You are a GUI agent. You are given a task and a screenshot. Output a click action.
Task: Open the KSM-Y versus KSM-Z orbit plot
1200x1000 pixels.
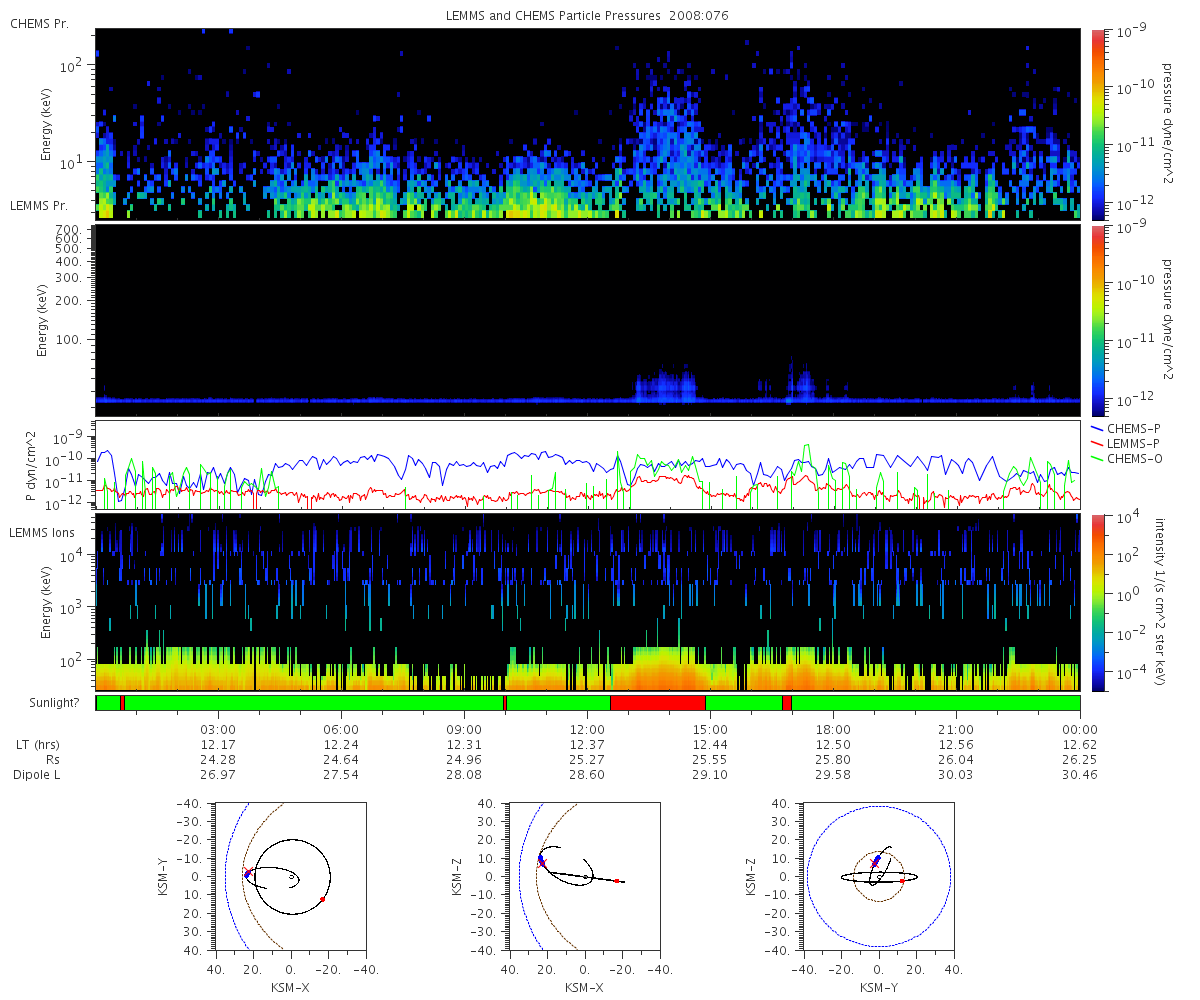point(879,877)
